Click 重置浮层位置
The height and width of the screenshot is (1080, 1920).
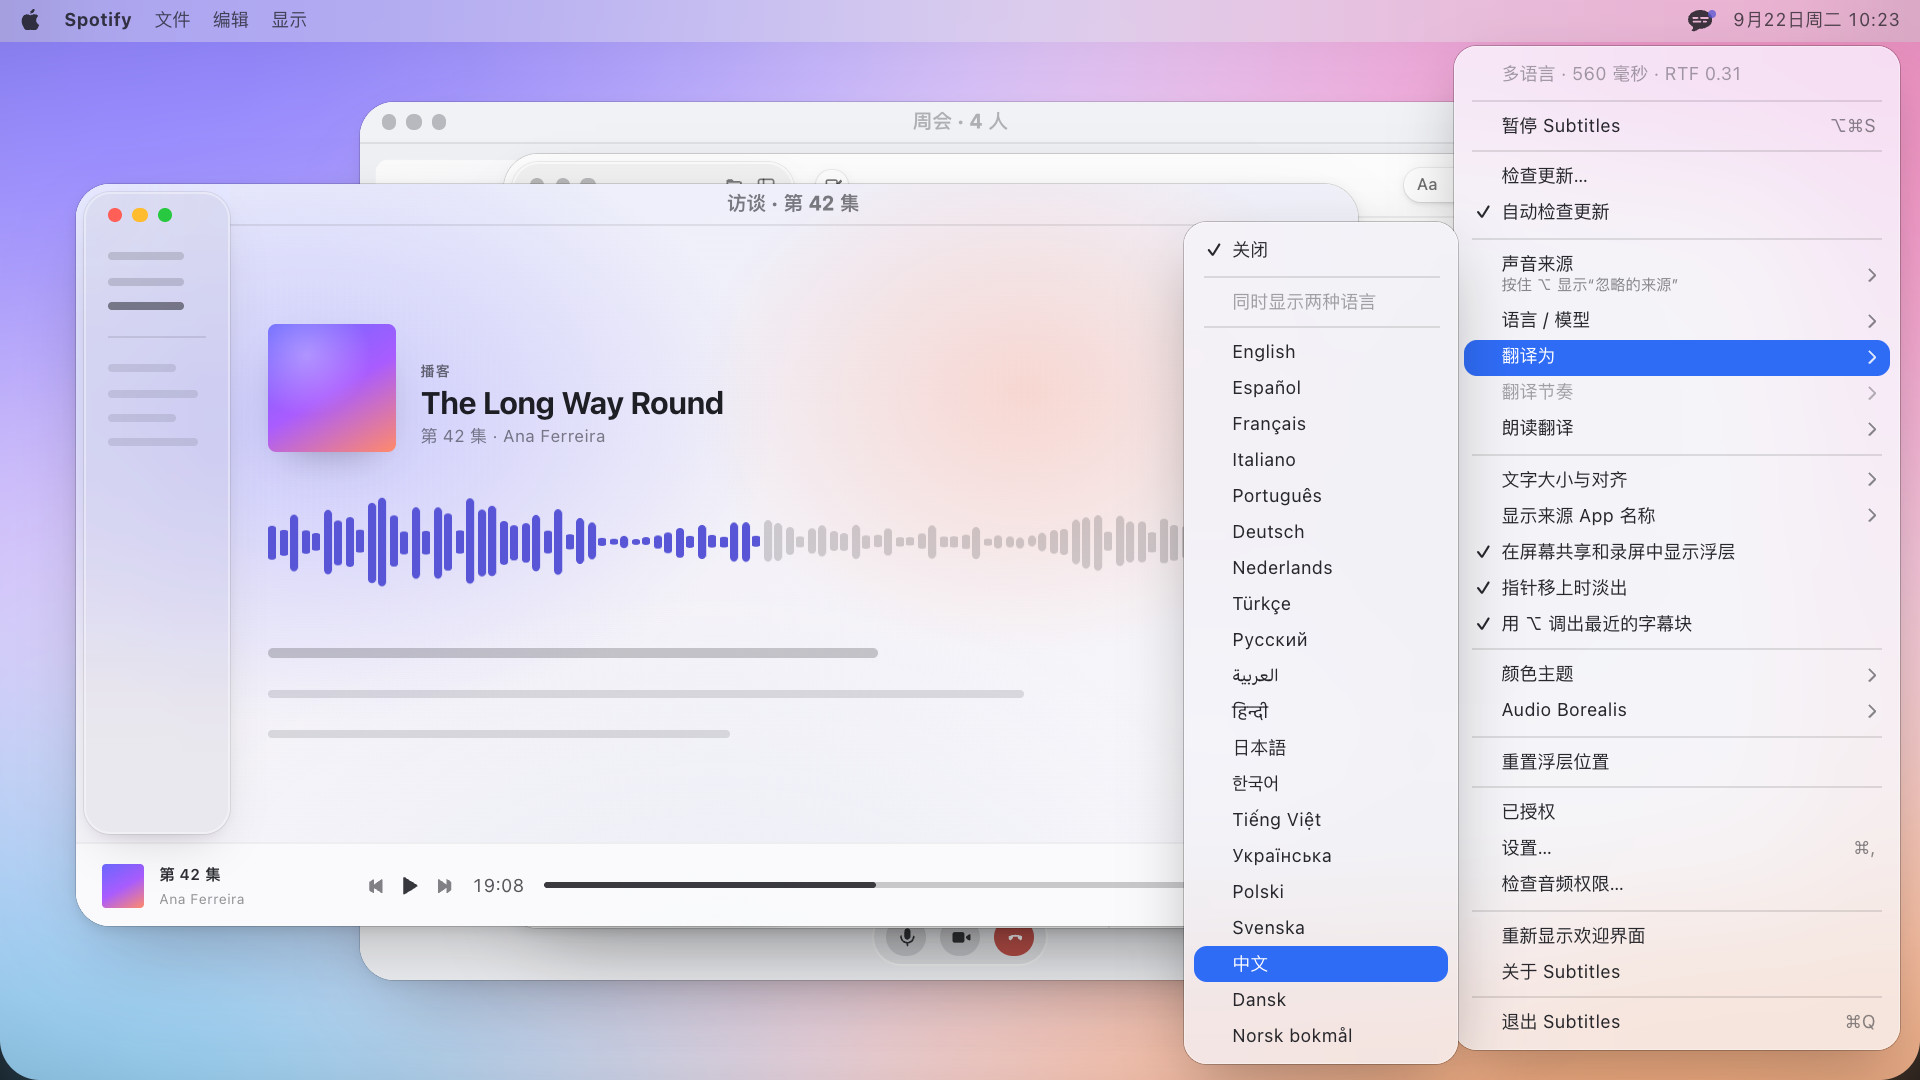(1677, 762)
